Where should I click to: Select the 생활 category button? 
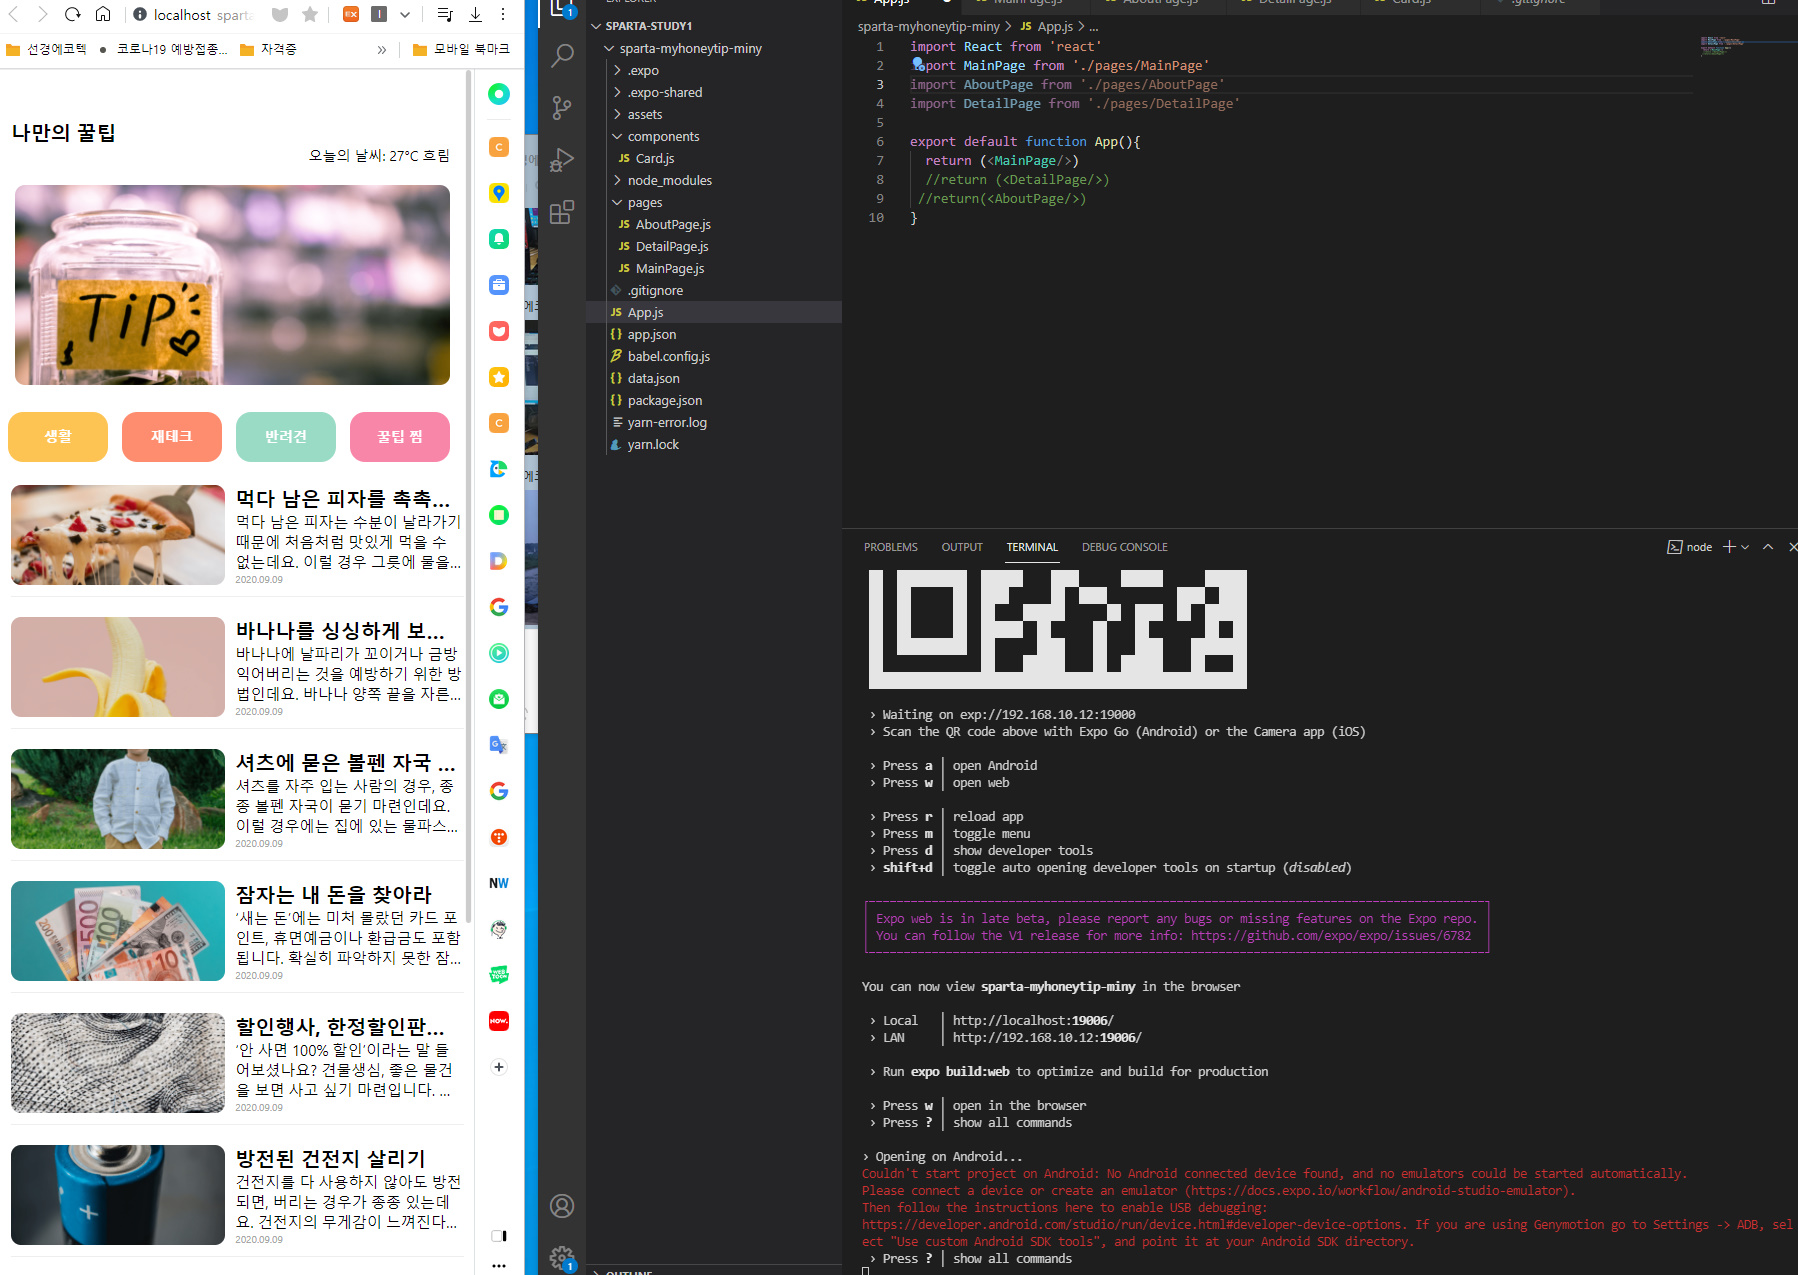coord(58,437)
